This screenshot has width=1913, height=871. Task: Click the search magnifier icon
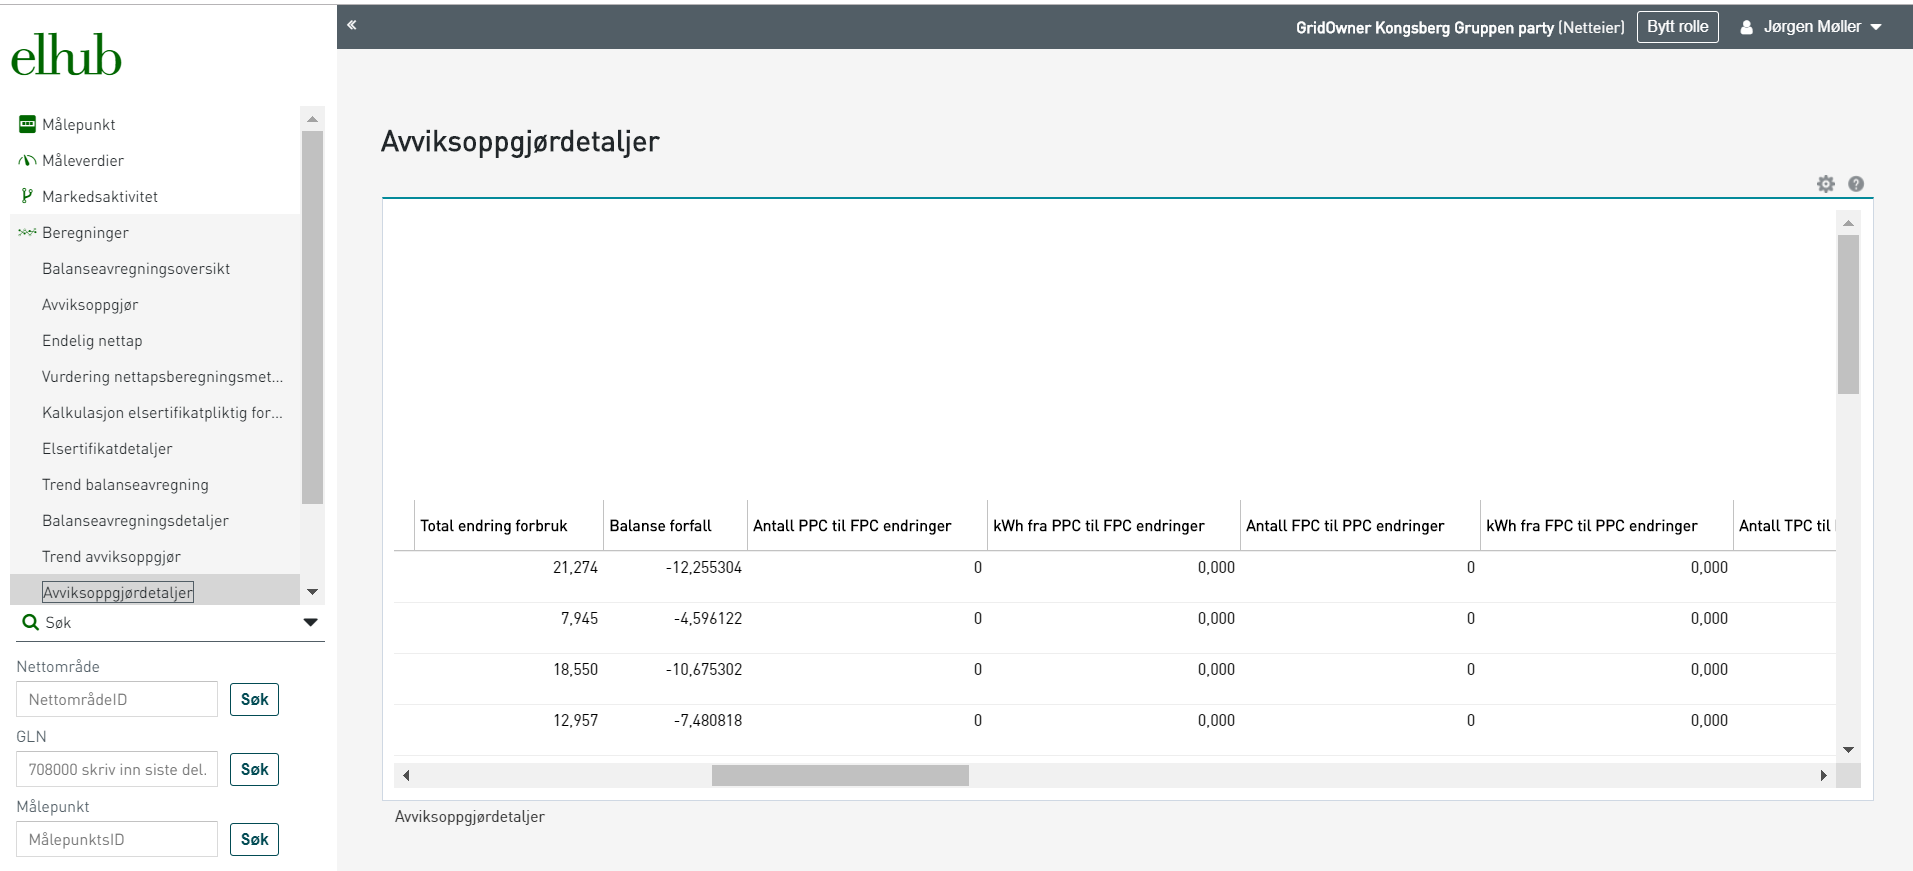tap(30, 622)
